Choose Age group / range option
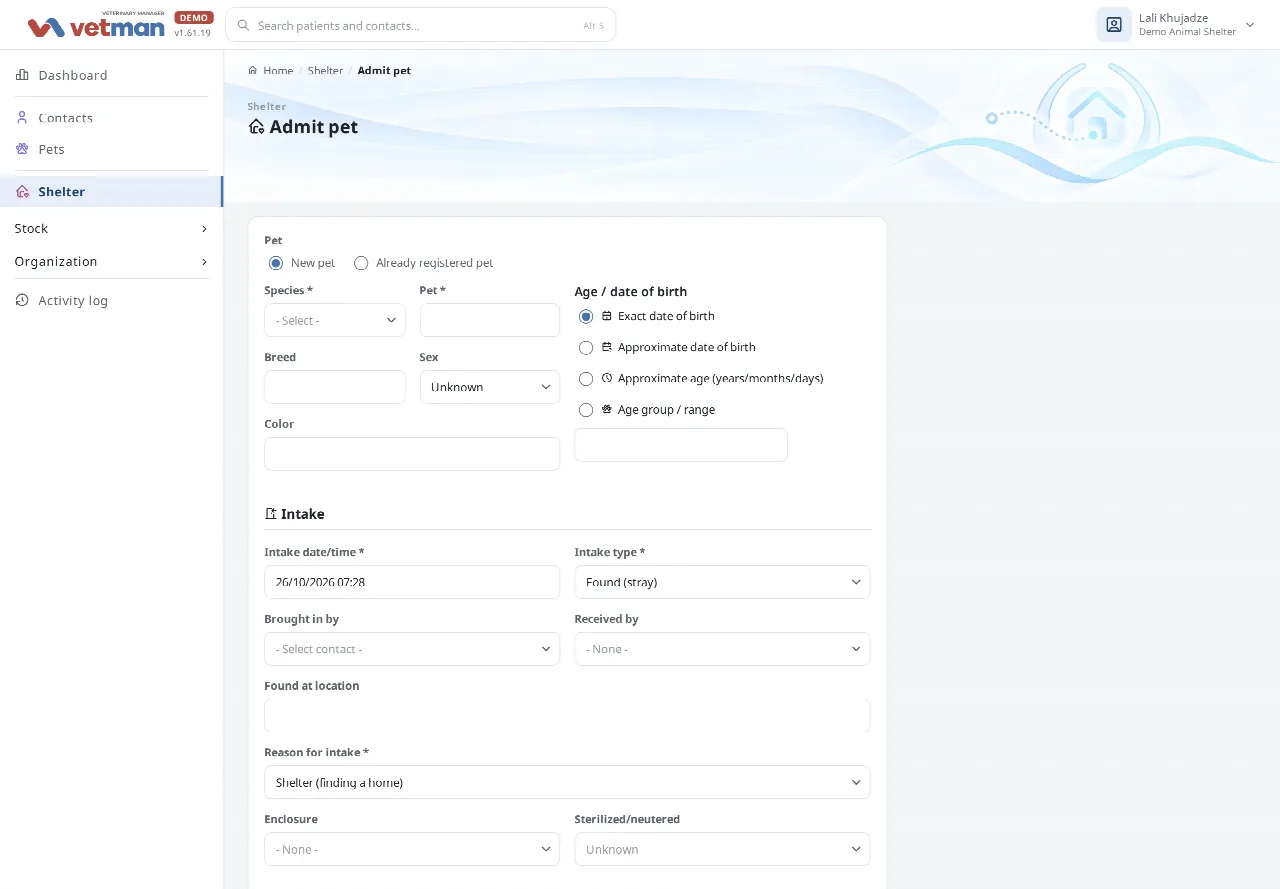This screenshot has width=1280, height=889. 586,410
